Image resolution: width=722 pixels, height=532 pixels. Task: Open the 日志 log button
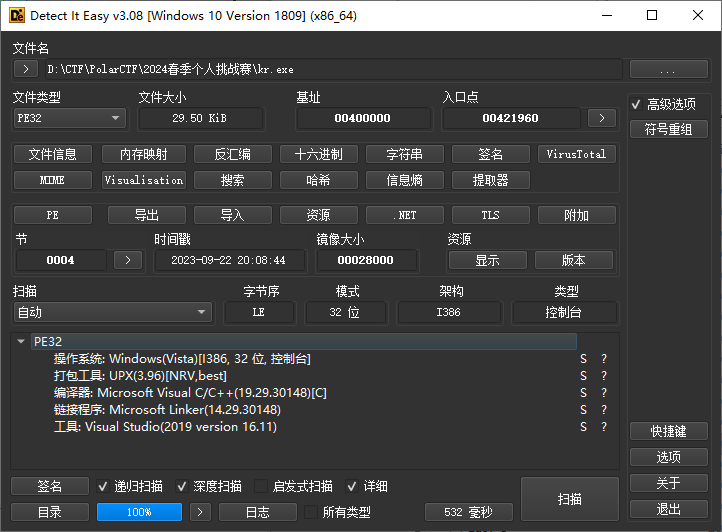[x=258, y=512]
